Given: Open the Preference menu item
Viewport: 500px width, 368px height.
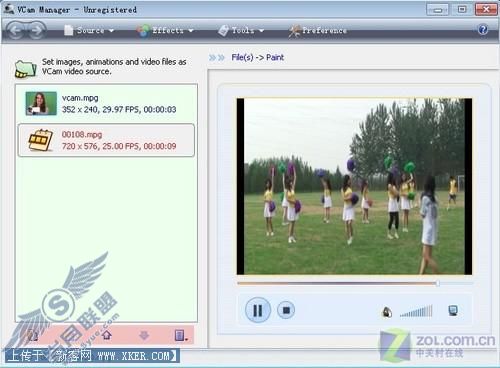Looking at the screenshot, I should [318, 31].
